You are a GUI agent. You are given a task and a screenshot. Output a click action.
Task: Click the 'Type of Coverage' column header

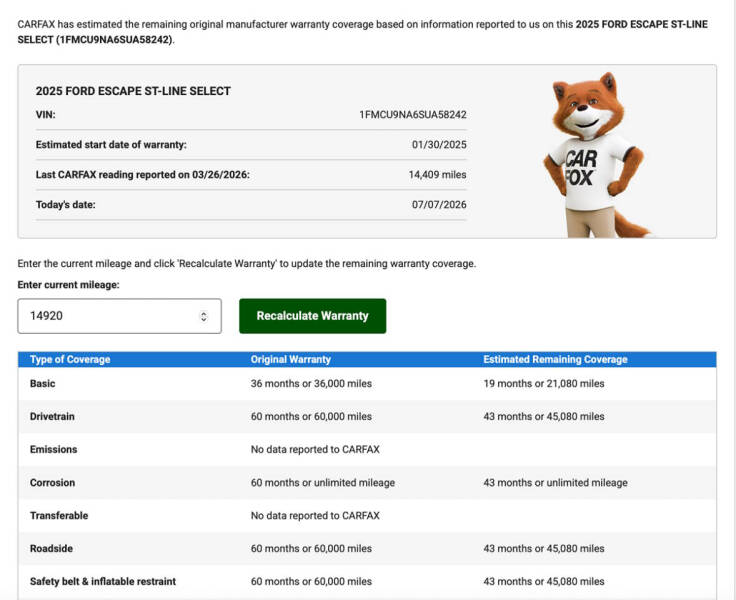[x=70, y=360]
